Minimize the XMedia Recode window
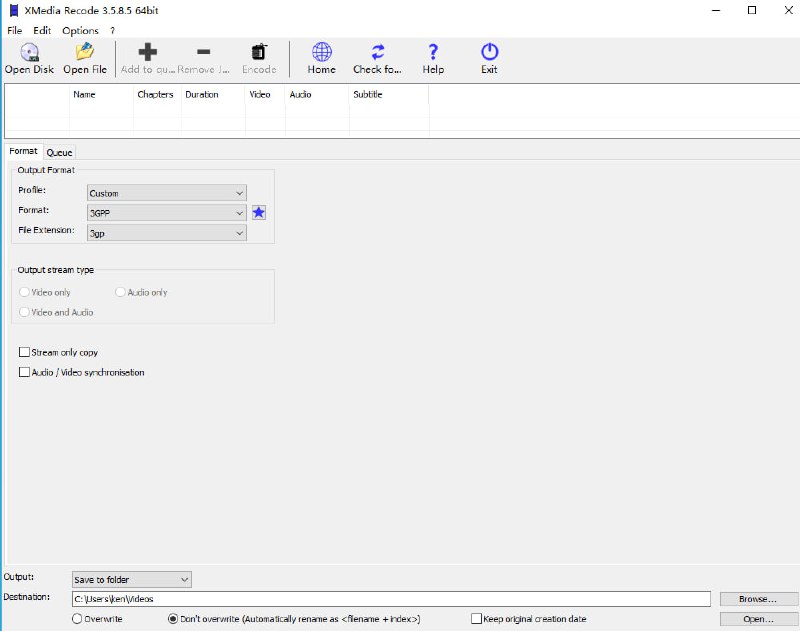Image resolution: width=800 pixels, height=631 pixels. coord(716,10)
